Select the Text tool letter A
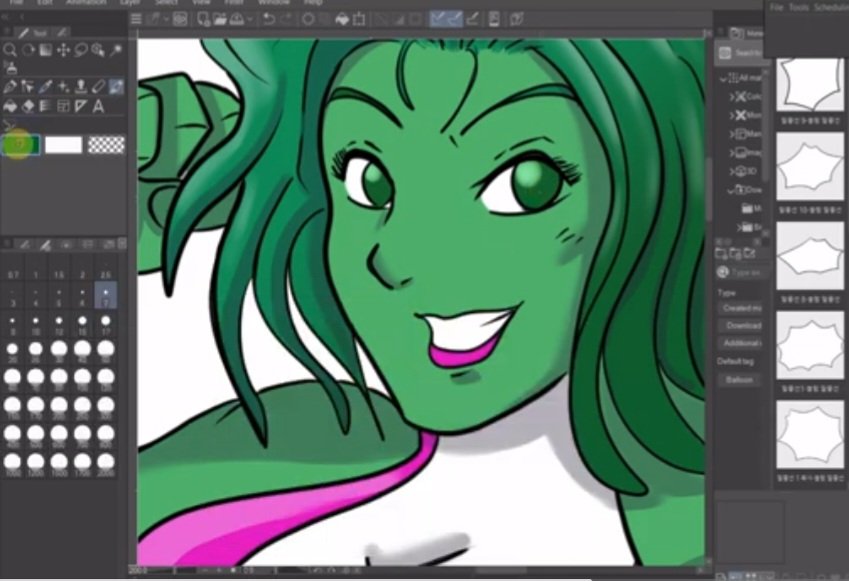 99,106
